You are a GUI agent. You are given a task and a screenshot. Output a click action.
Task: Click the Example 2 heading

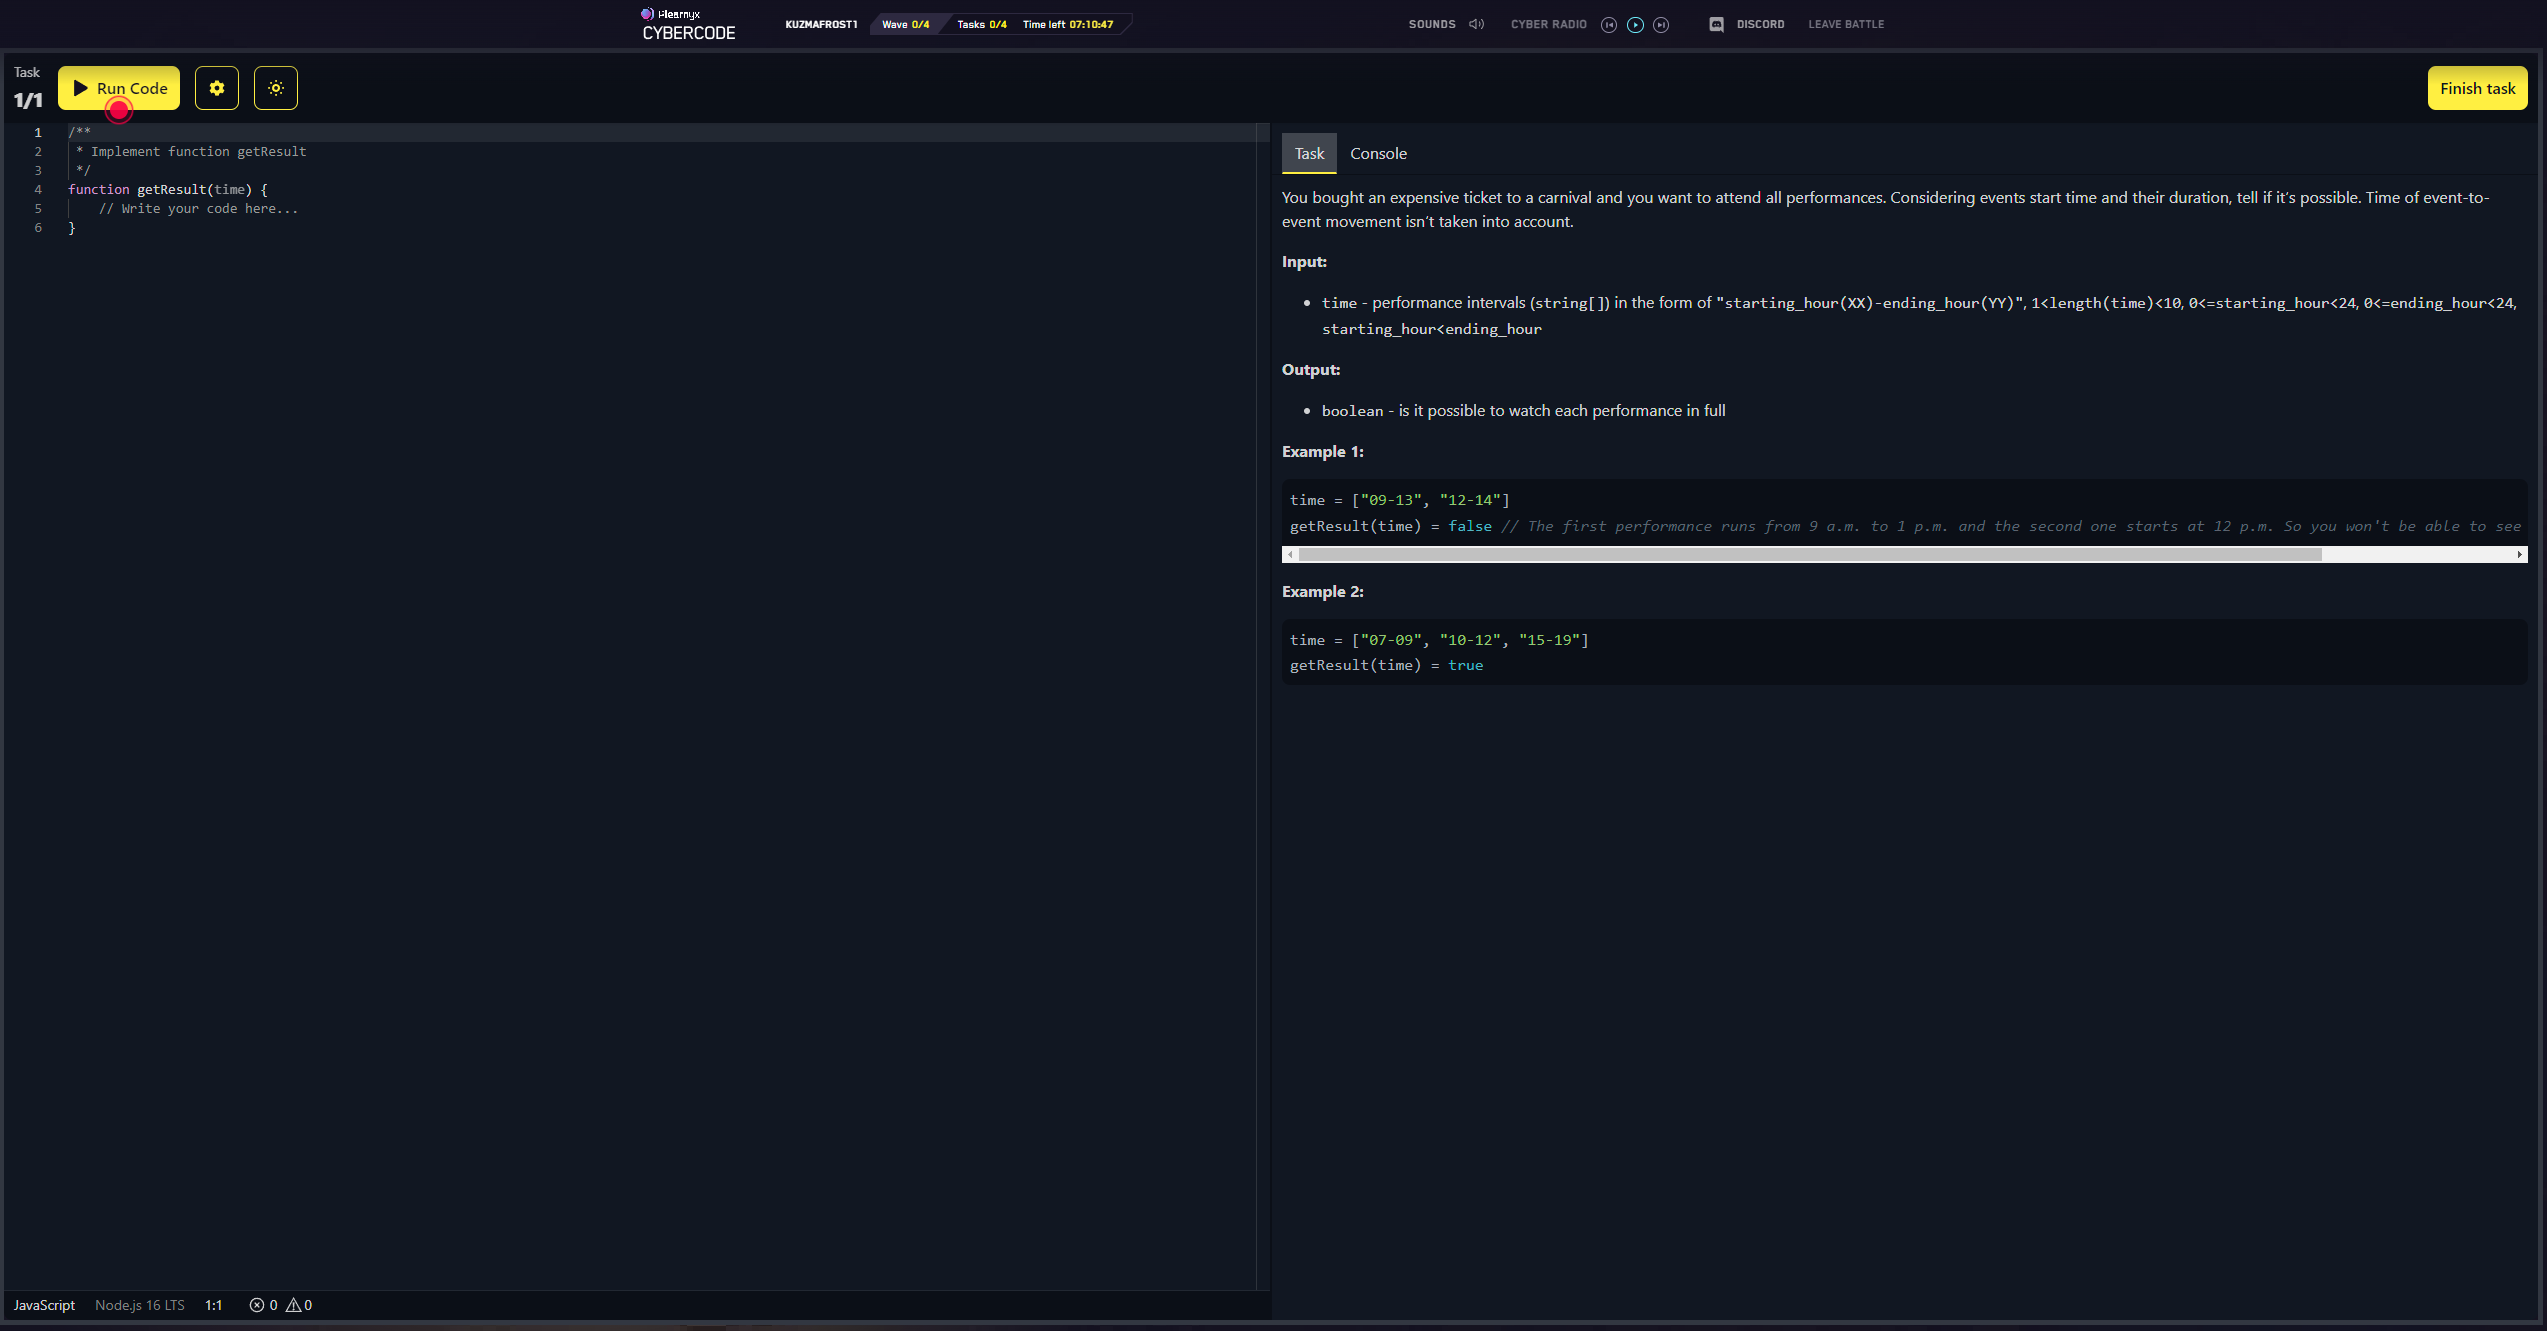point(1323,591)
